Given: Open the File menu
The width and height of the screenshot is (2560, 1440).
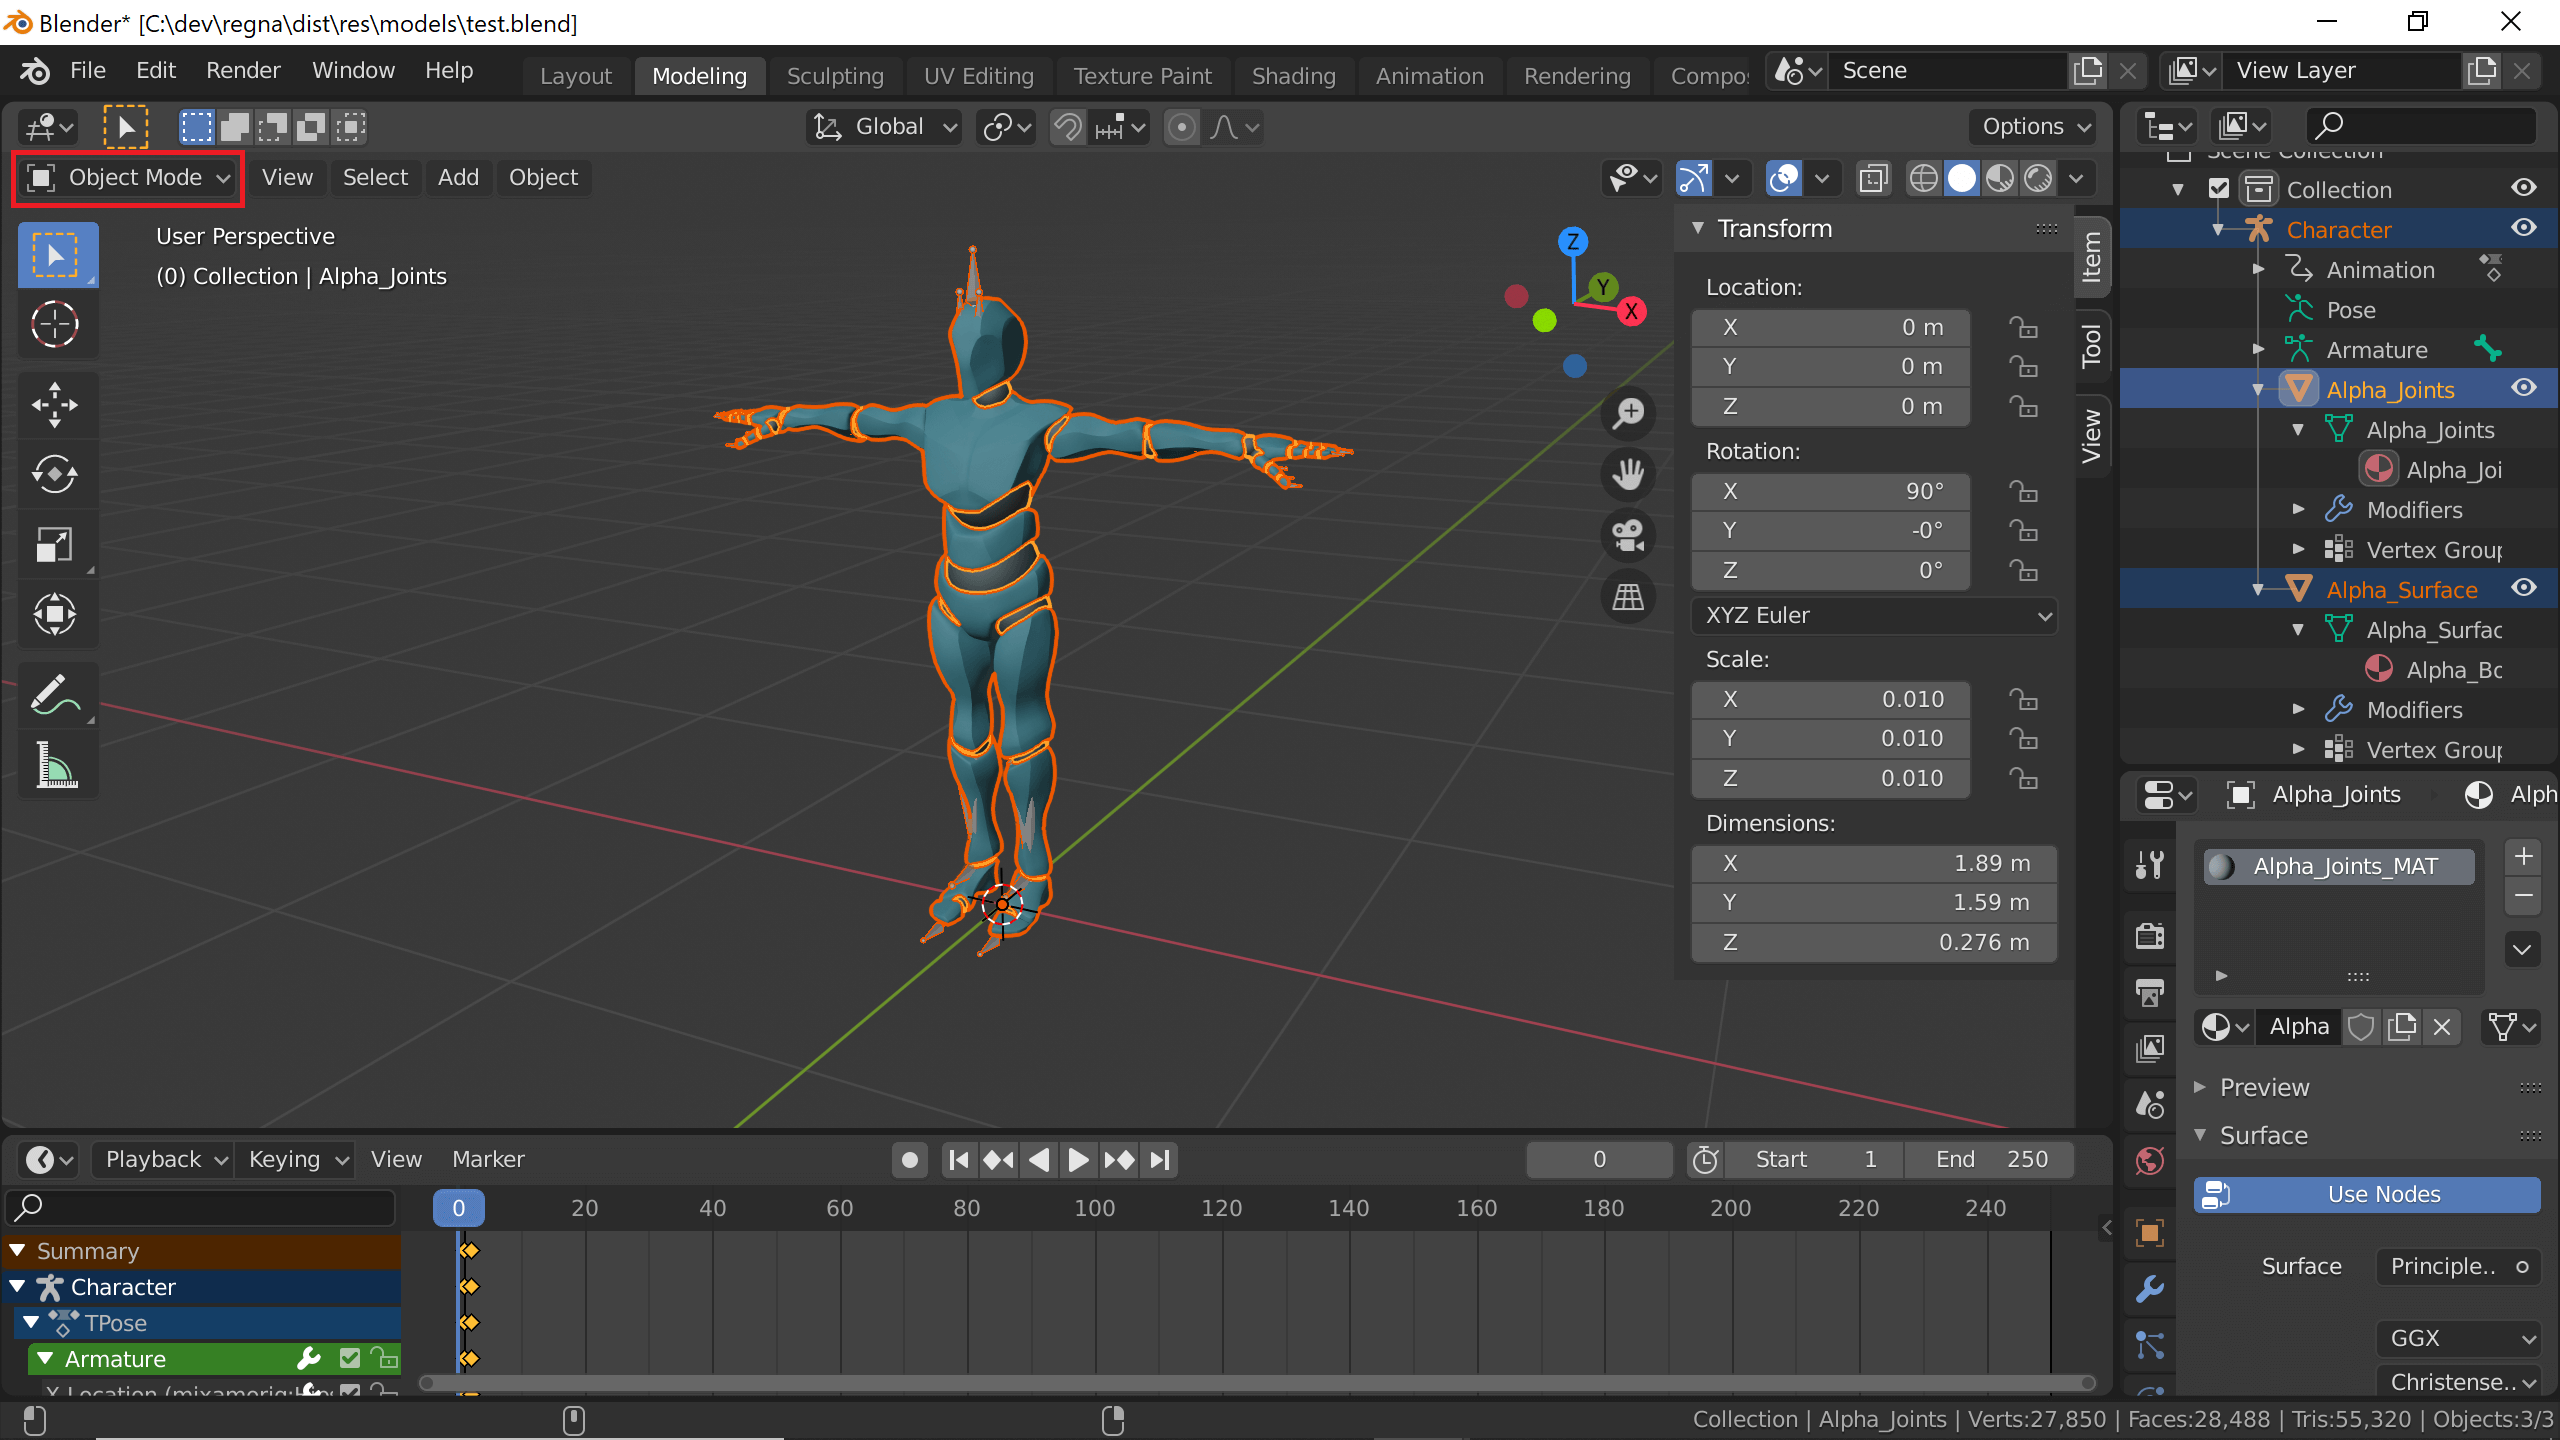Looking at the screenshot, I should [88, 71].
